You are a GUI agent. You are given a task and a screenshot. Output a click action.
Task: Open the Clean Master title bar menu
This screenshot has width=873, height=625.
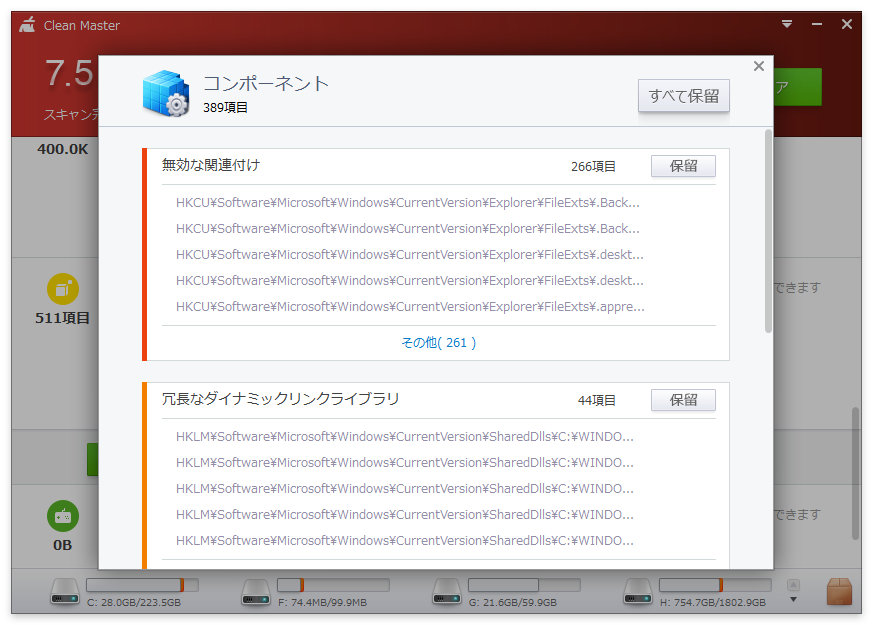(787, 23)
